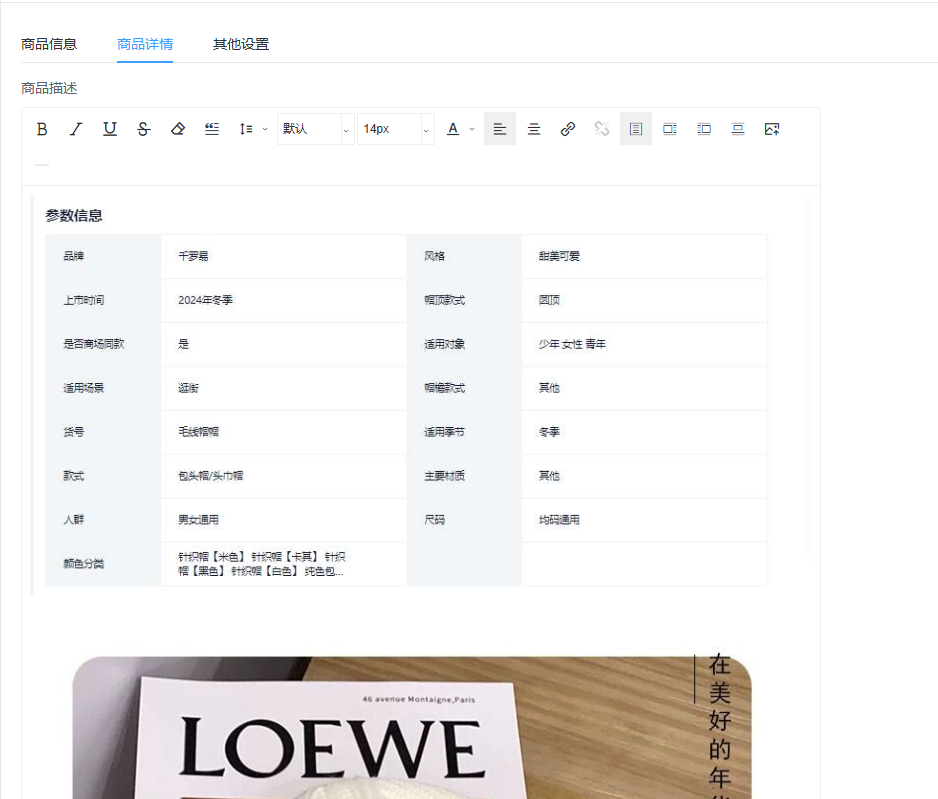Toggle left text alignment
This screenshot has width=938, height=799.
500,129
